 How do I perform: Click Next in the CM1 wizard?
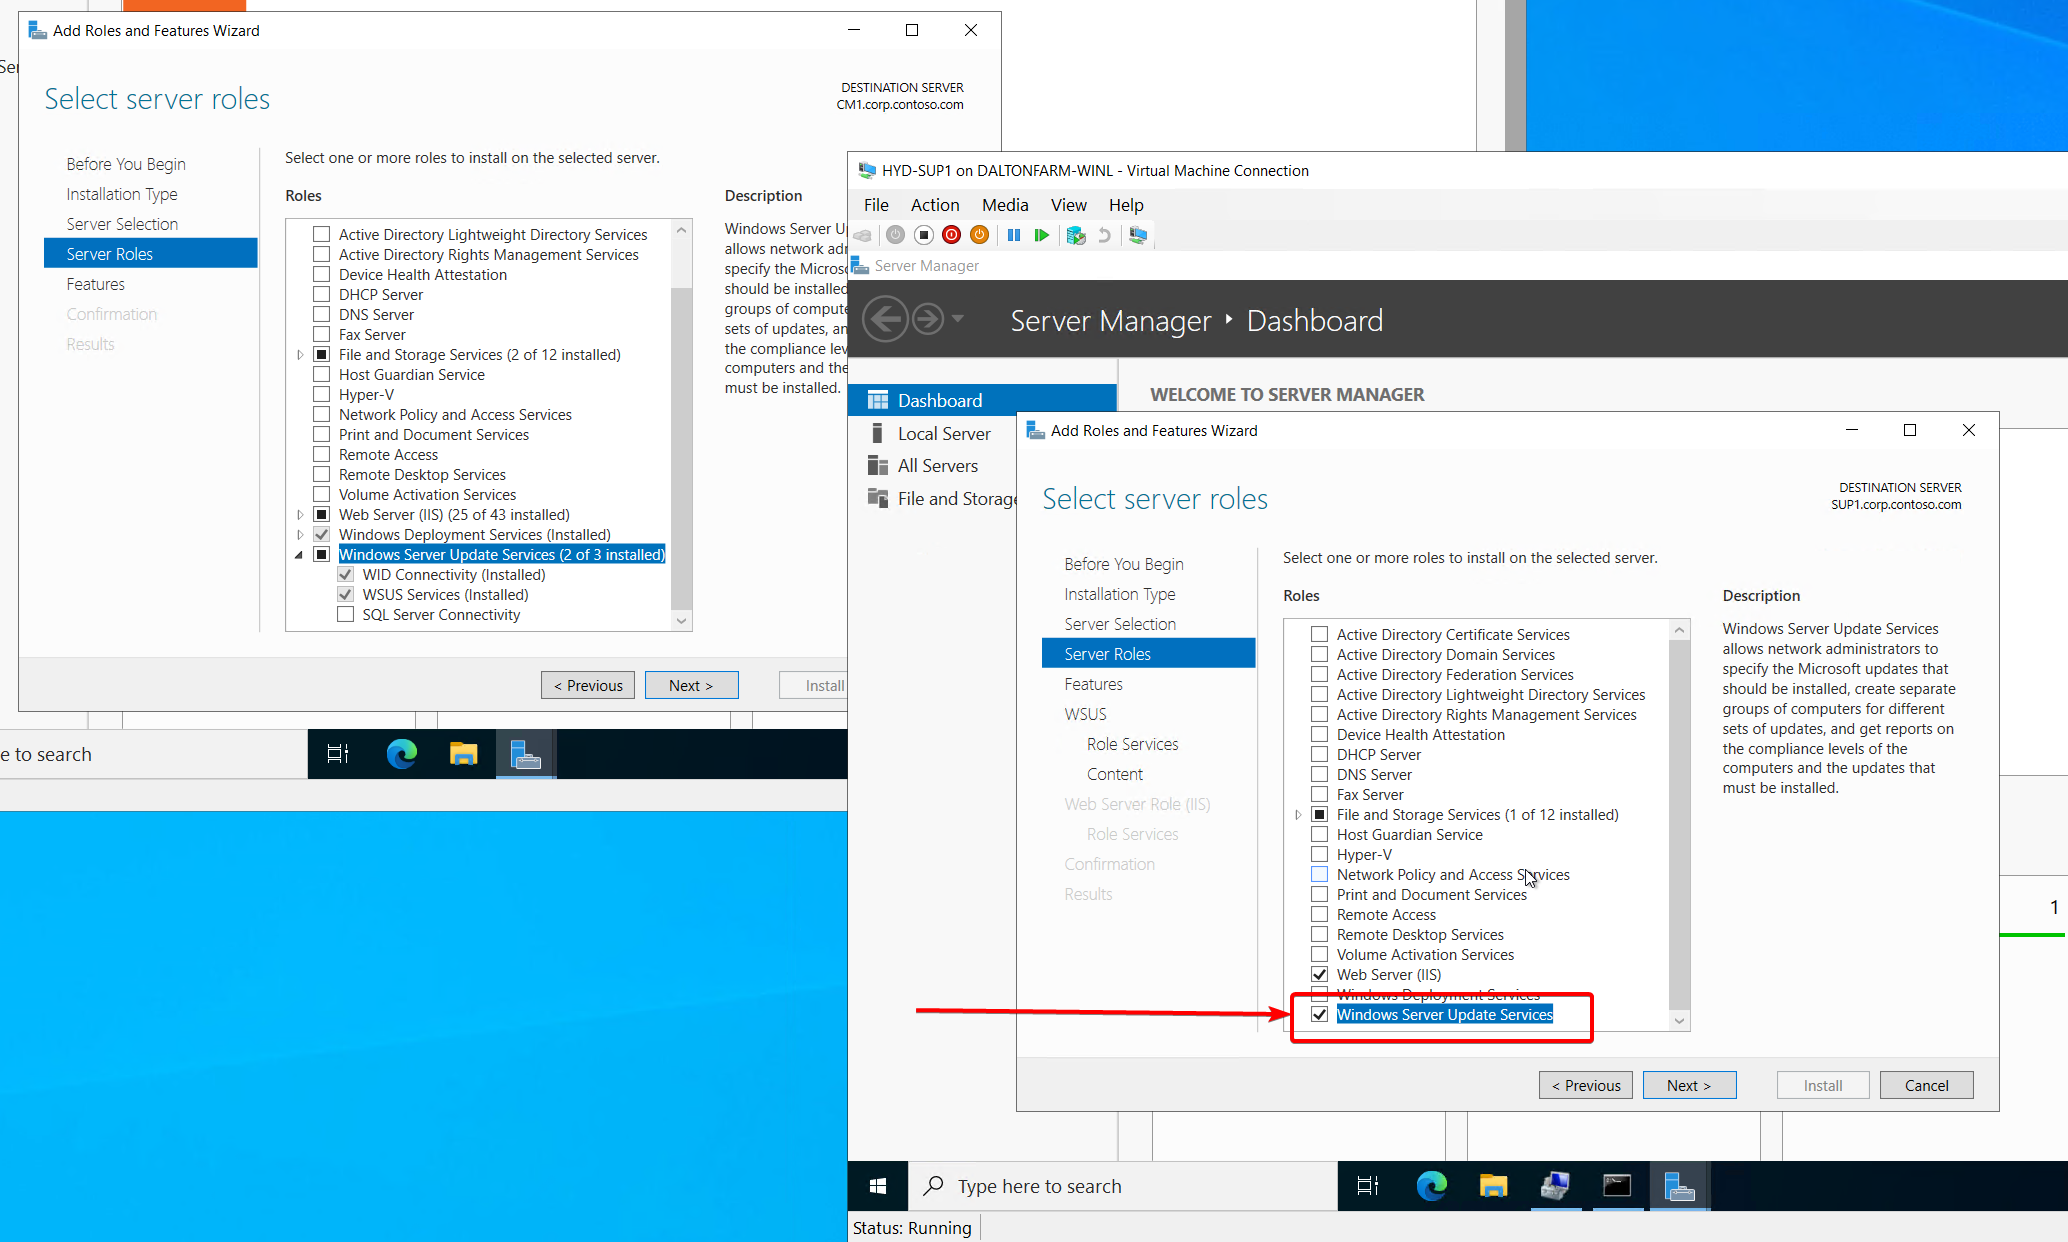tap(691, 685)
